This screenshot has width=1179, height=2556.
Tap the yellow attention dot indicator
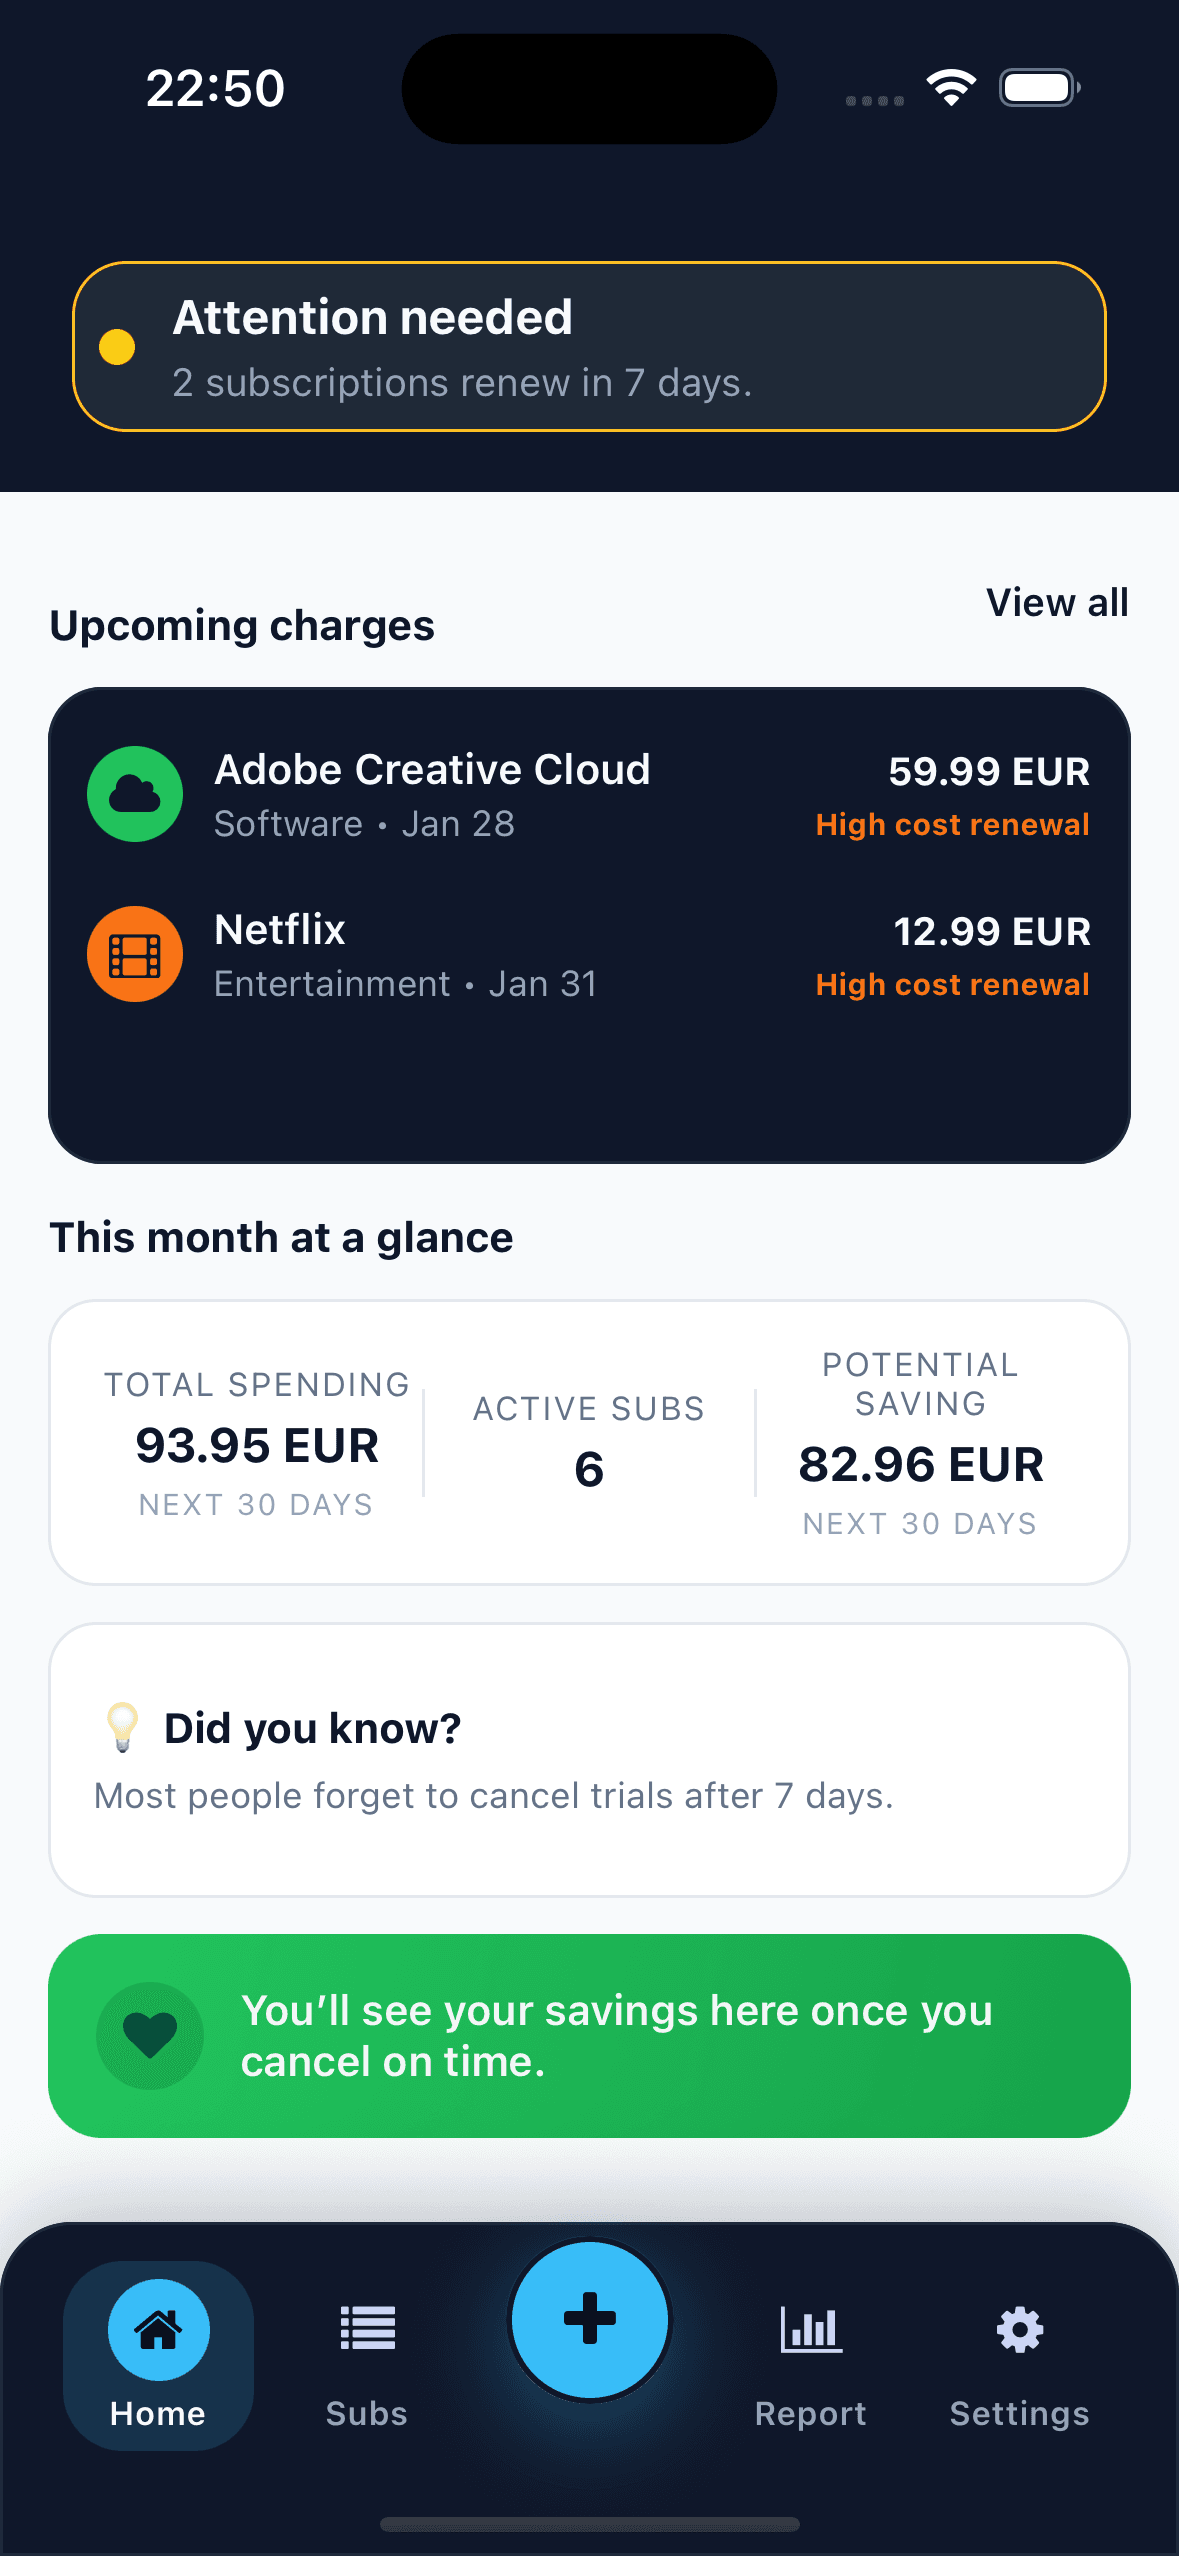[117, 347]
